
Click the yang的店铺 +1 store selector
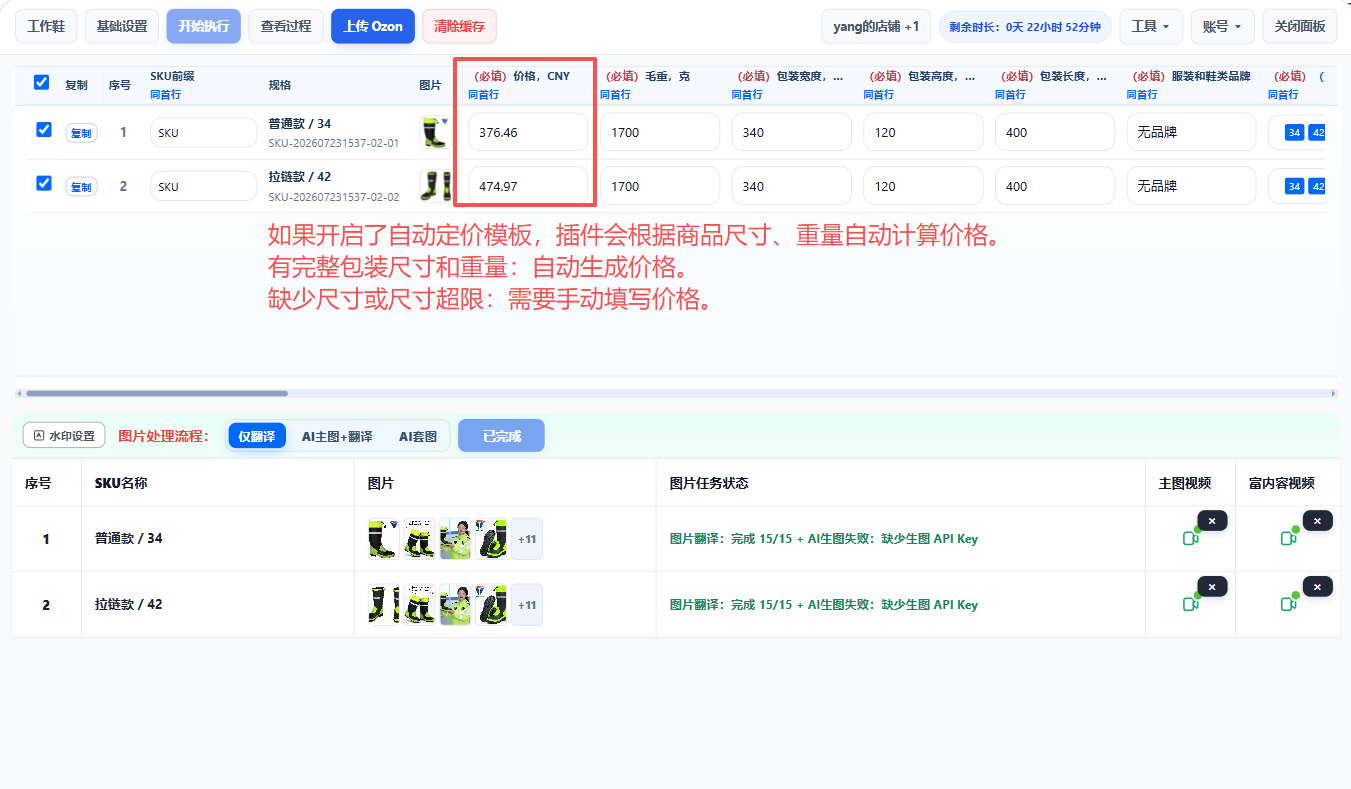point(876,26)
